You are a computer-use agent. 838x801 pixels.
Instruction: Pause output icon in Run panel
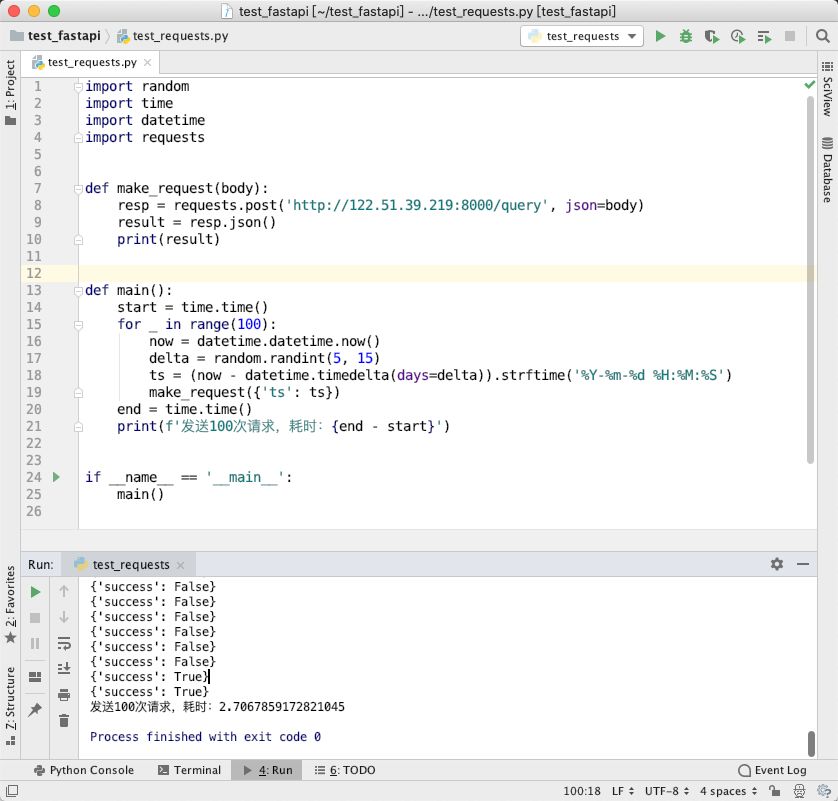coord(35,643)
